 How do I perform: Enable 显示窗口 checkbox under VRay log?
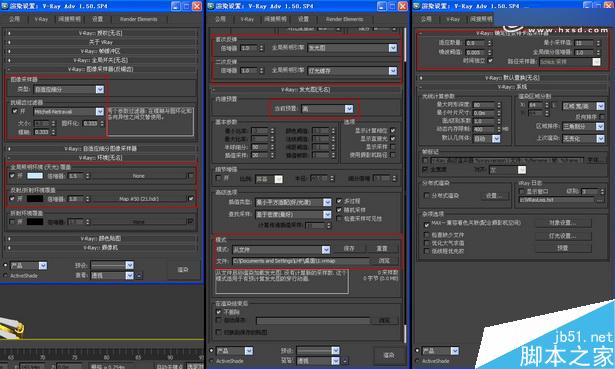coord(522,191)
